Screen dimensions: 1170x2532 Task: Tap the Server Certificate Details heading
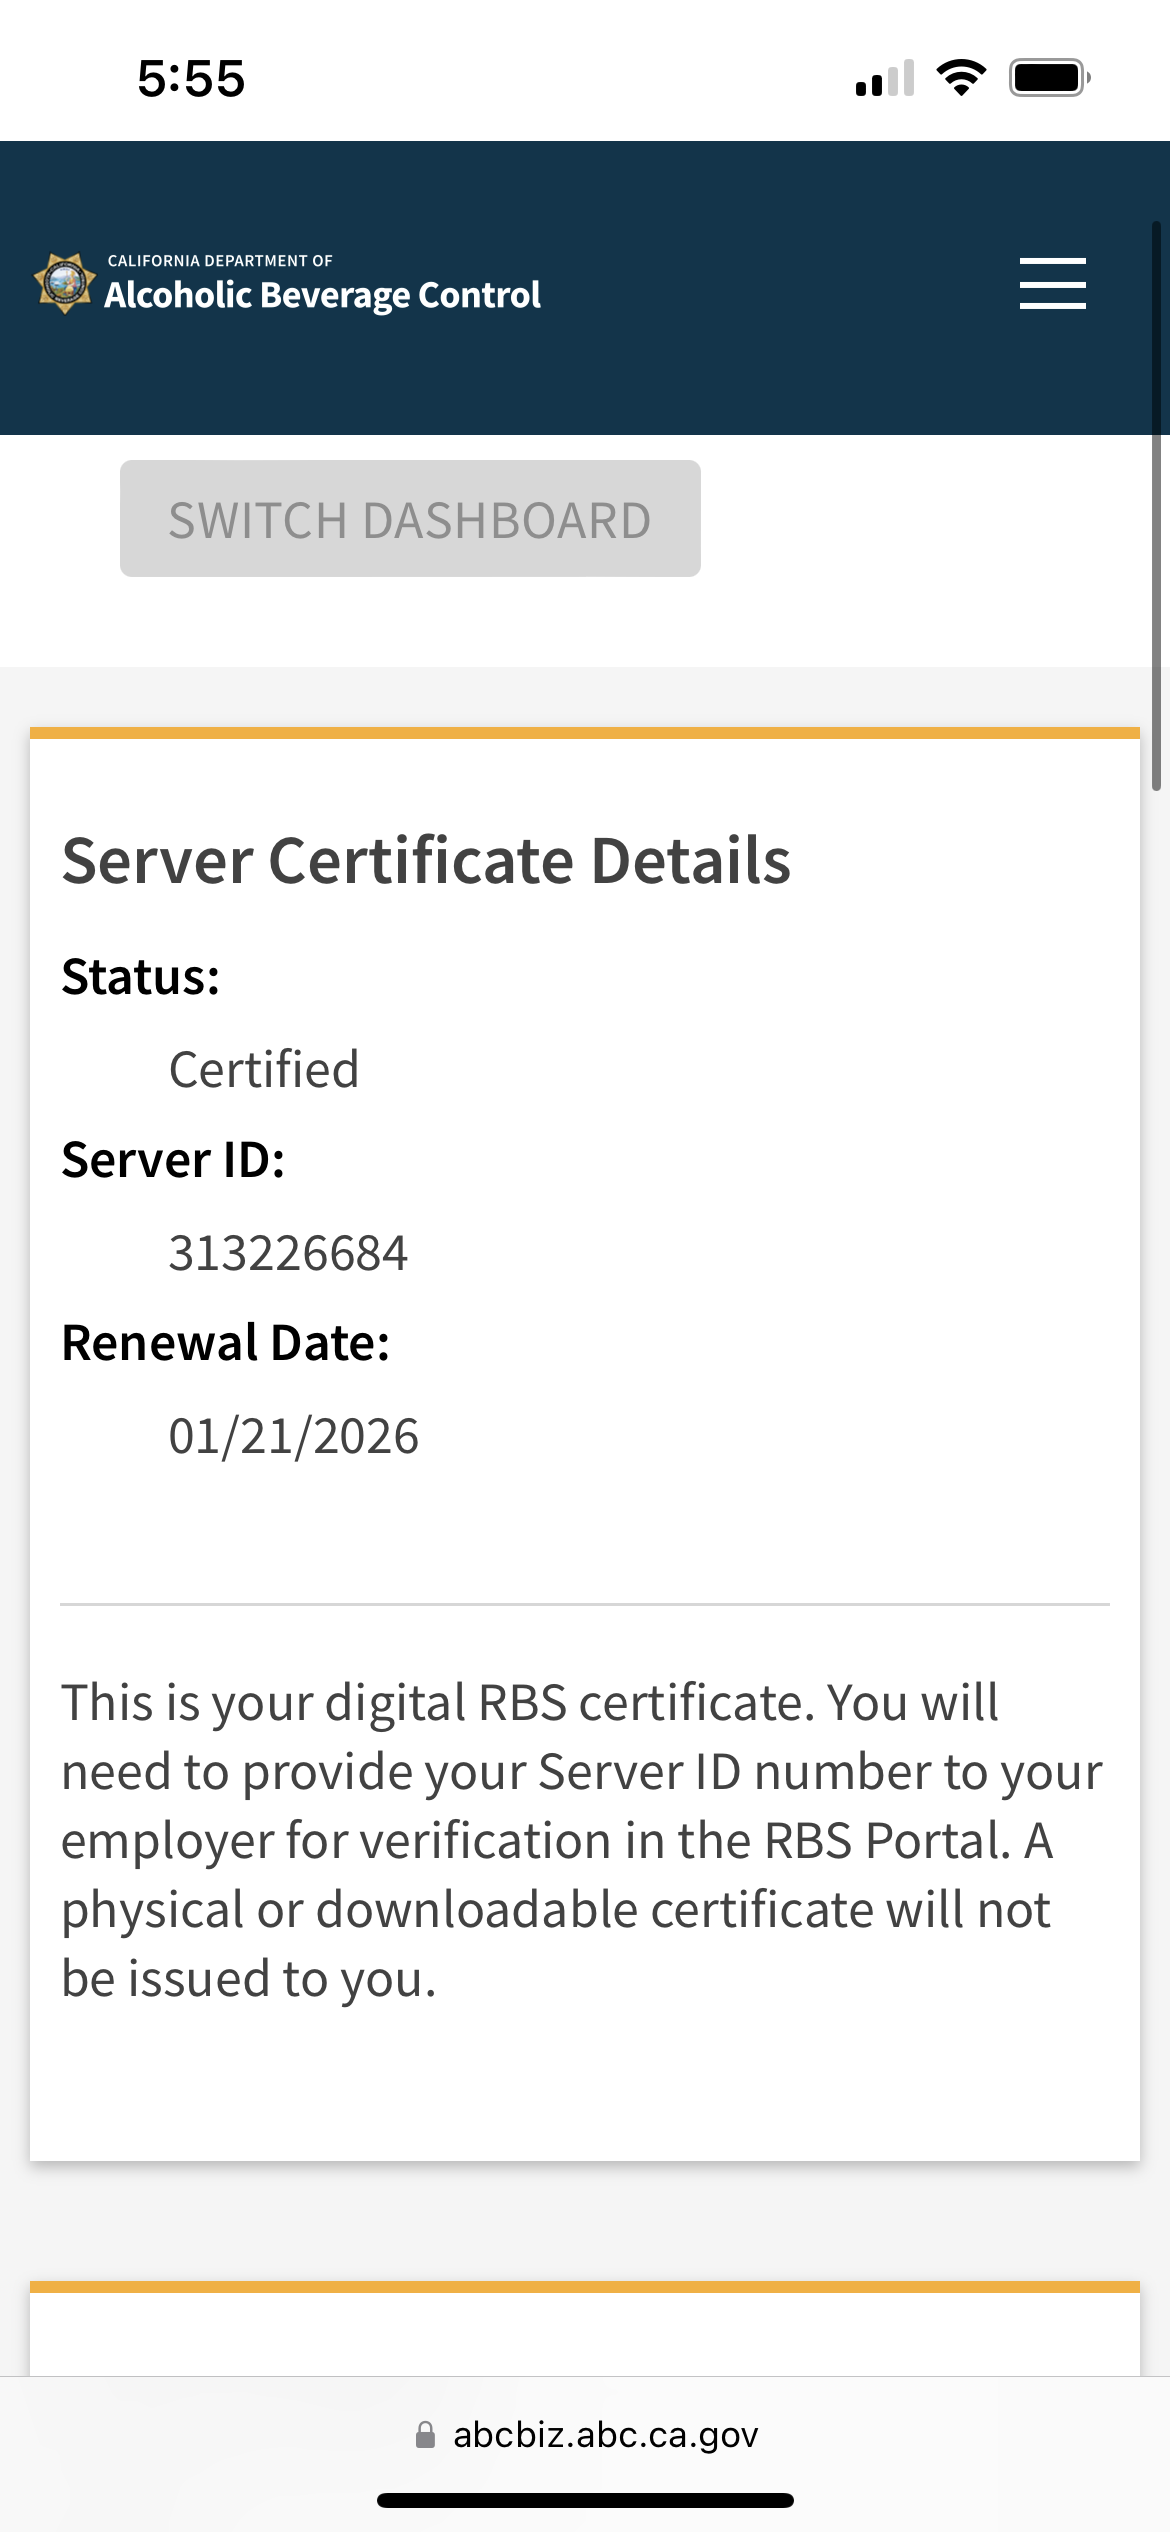(426, 861)
